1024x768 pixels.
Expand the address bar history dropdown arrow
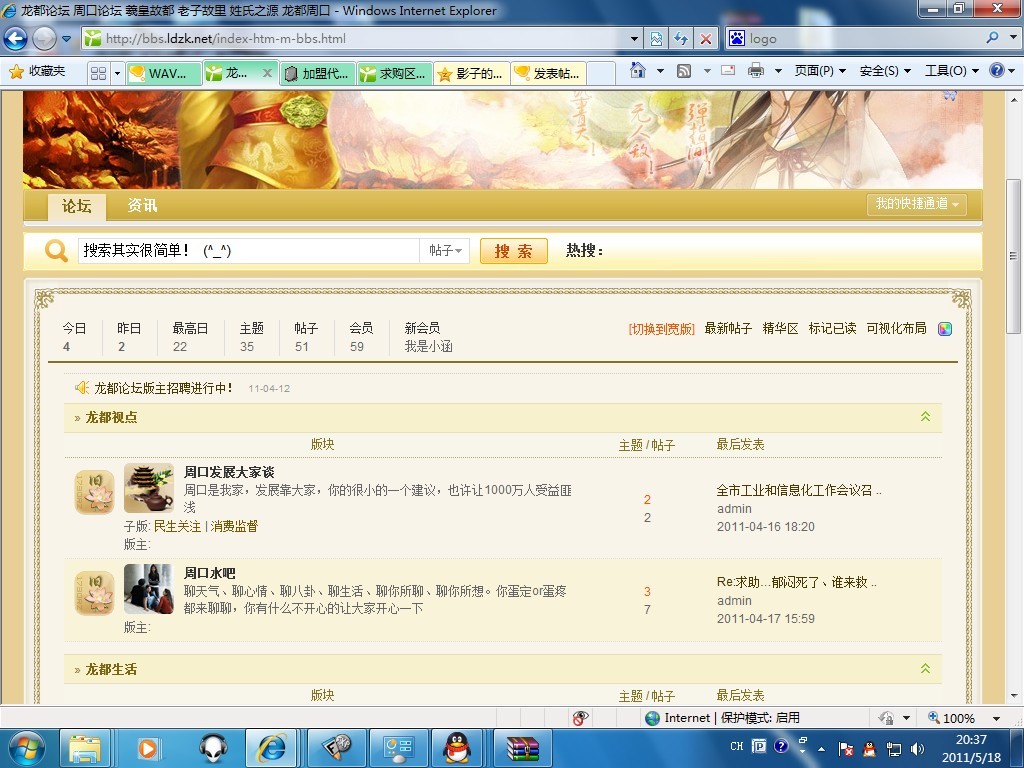pos(634,39)
